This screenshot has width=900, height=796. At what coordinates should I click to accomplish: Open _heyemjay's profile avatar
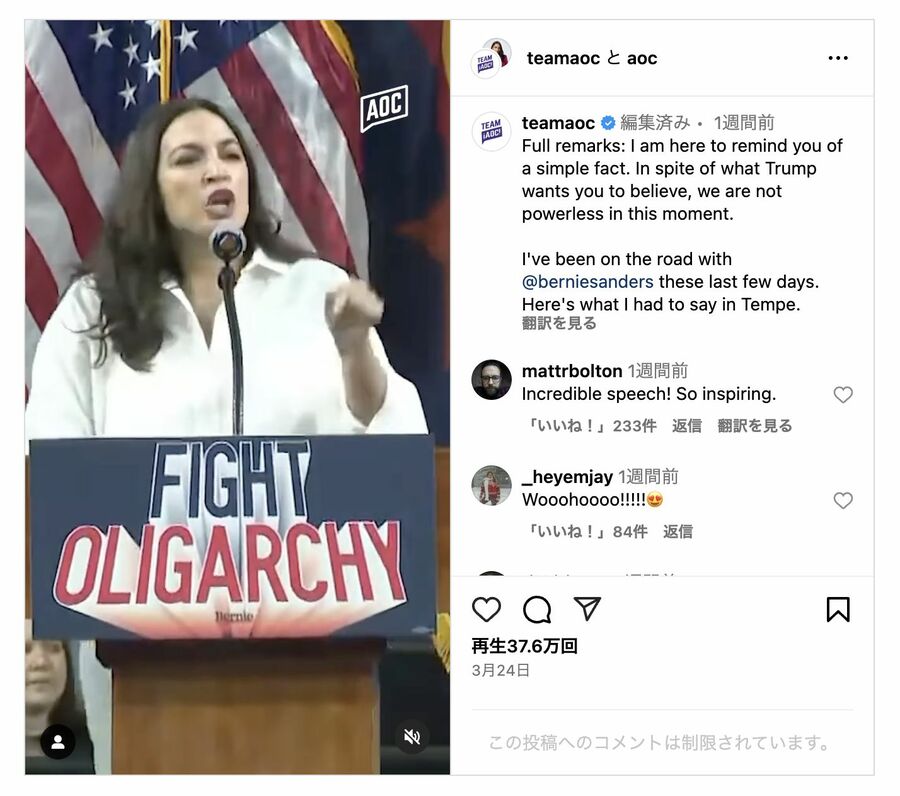click(x=491, y=486)
